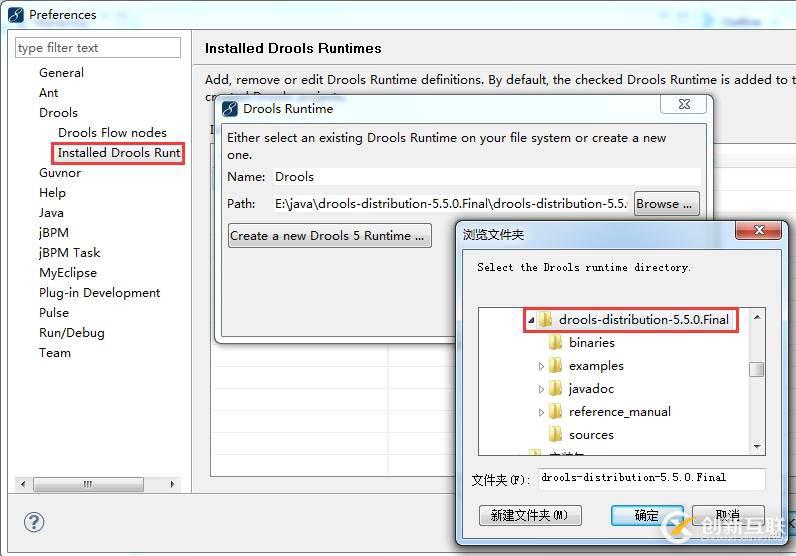This screenshot has width=796, height=556.
Task: Click 新建文件夹 to make new folder
Action: click(530, 515)
